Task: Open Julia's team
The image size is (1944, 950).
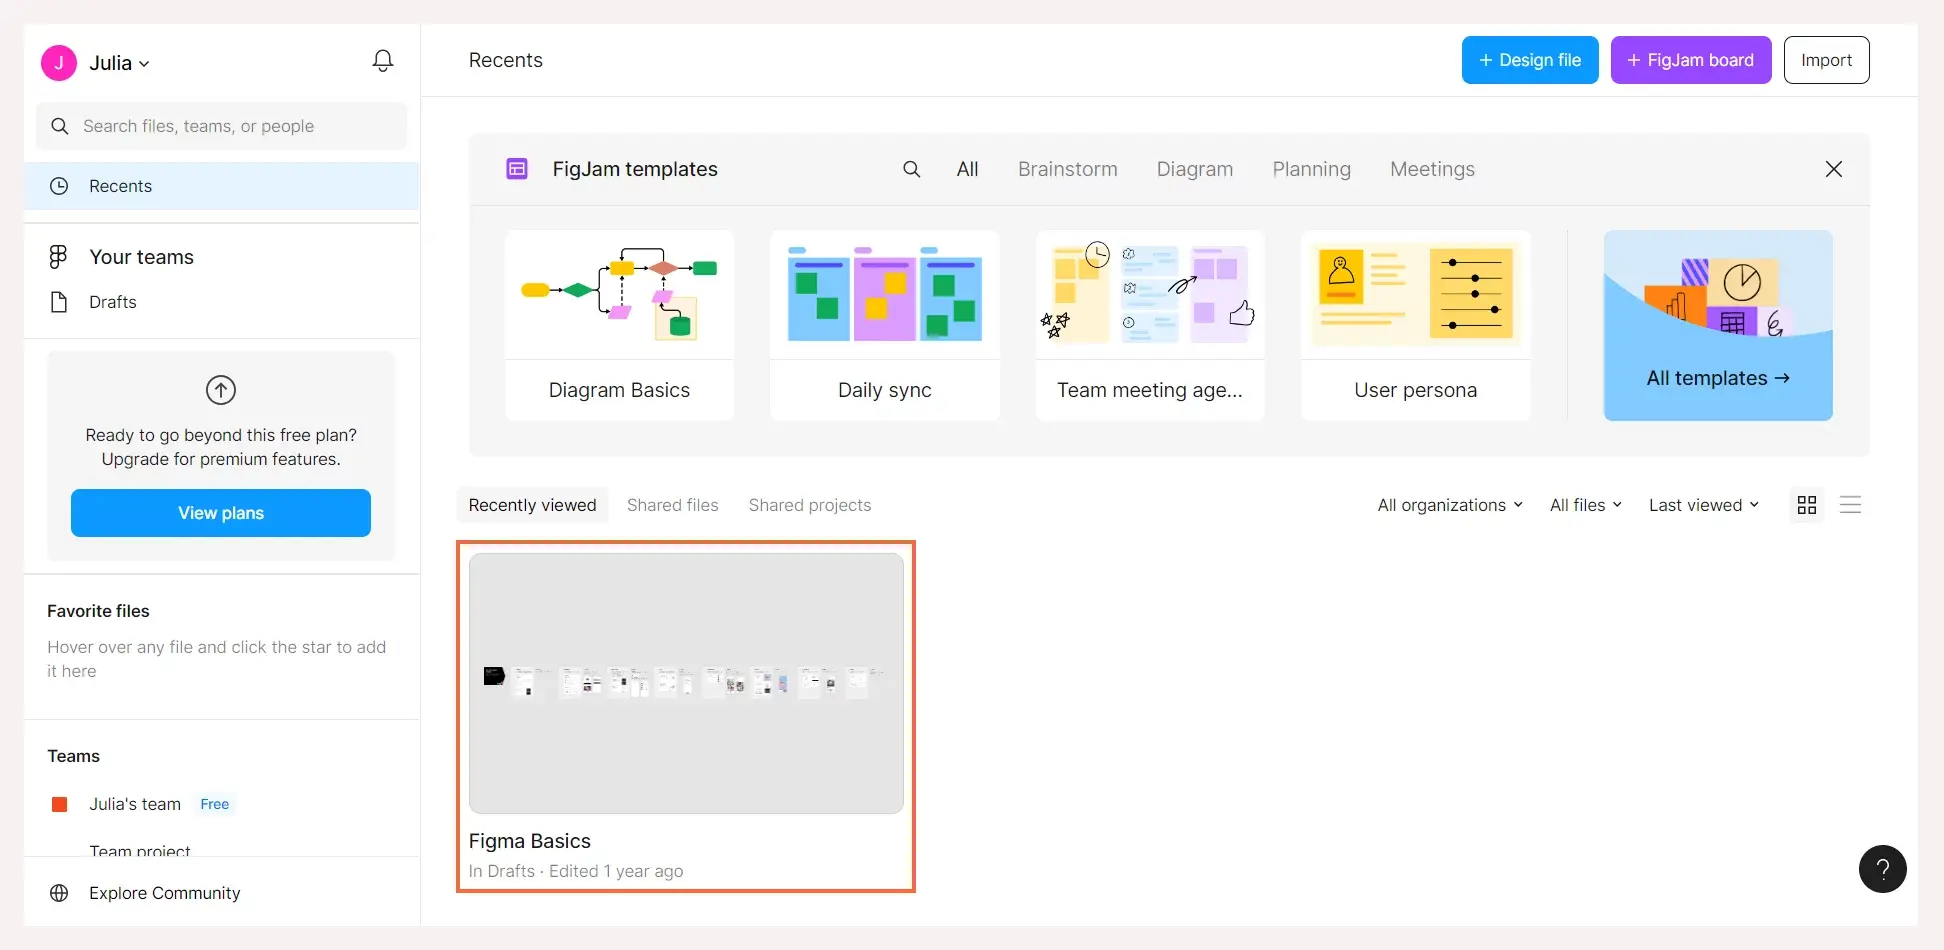Action: coord(135,804)
